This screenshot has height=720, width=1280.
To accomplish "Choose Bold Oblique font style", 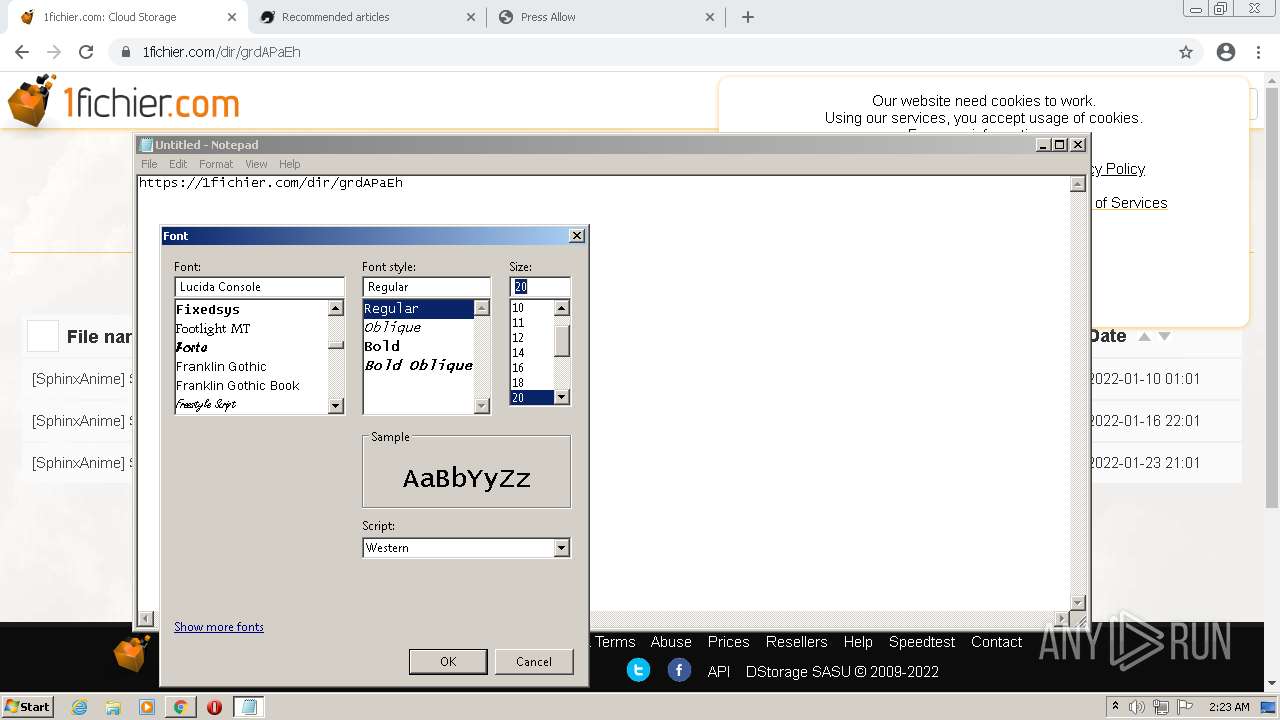I will [x=418, y=365].
